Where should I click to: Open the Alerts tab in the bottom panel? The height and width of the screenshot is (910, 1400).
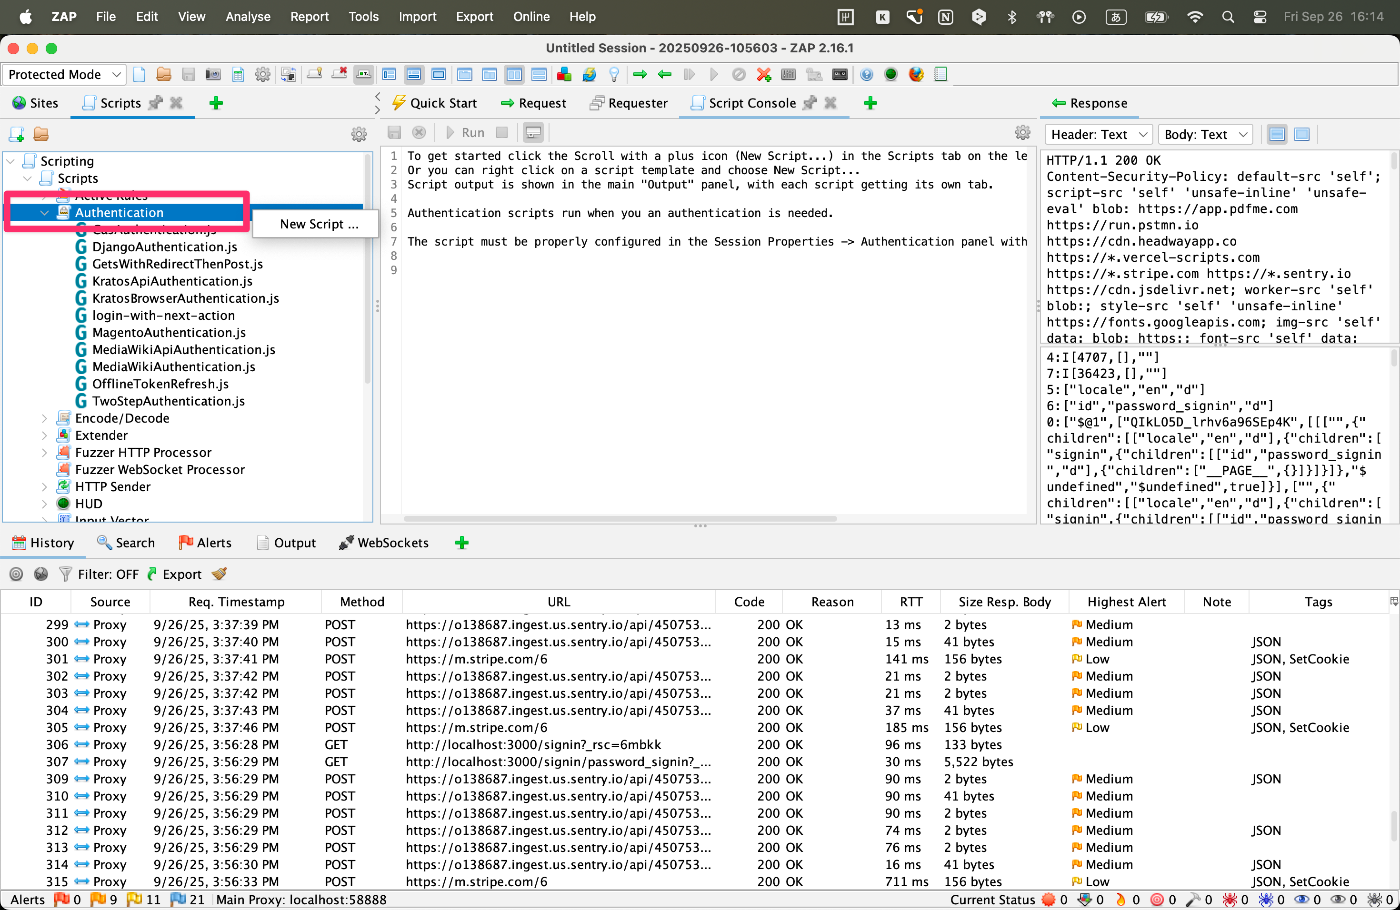204,543
